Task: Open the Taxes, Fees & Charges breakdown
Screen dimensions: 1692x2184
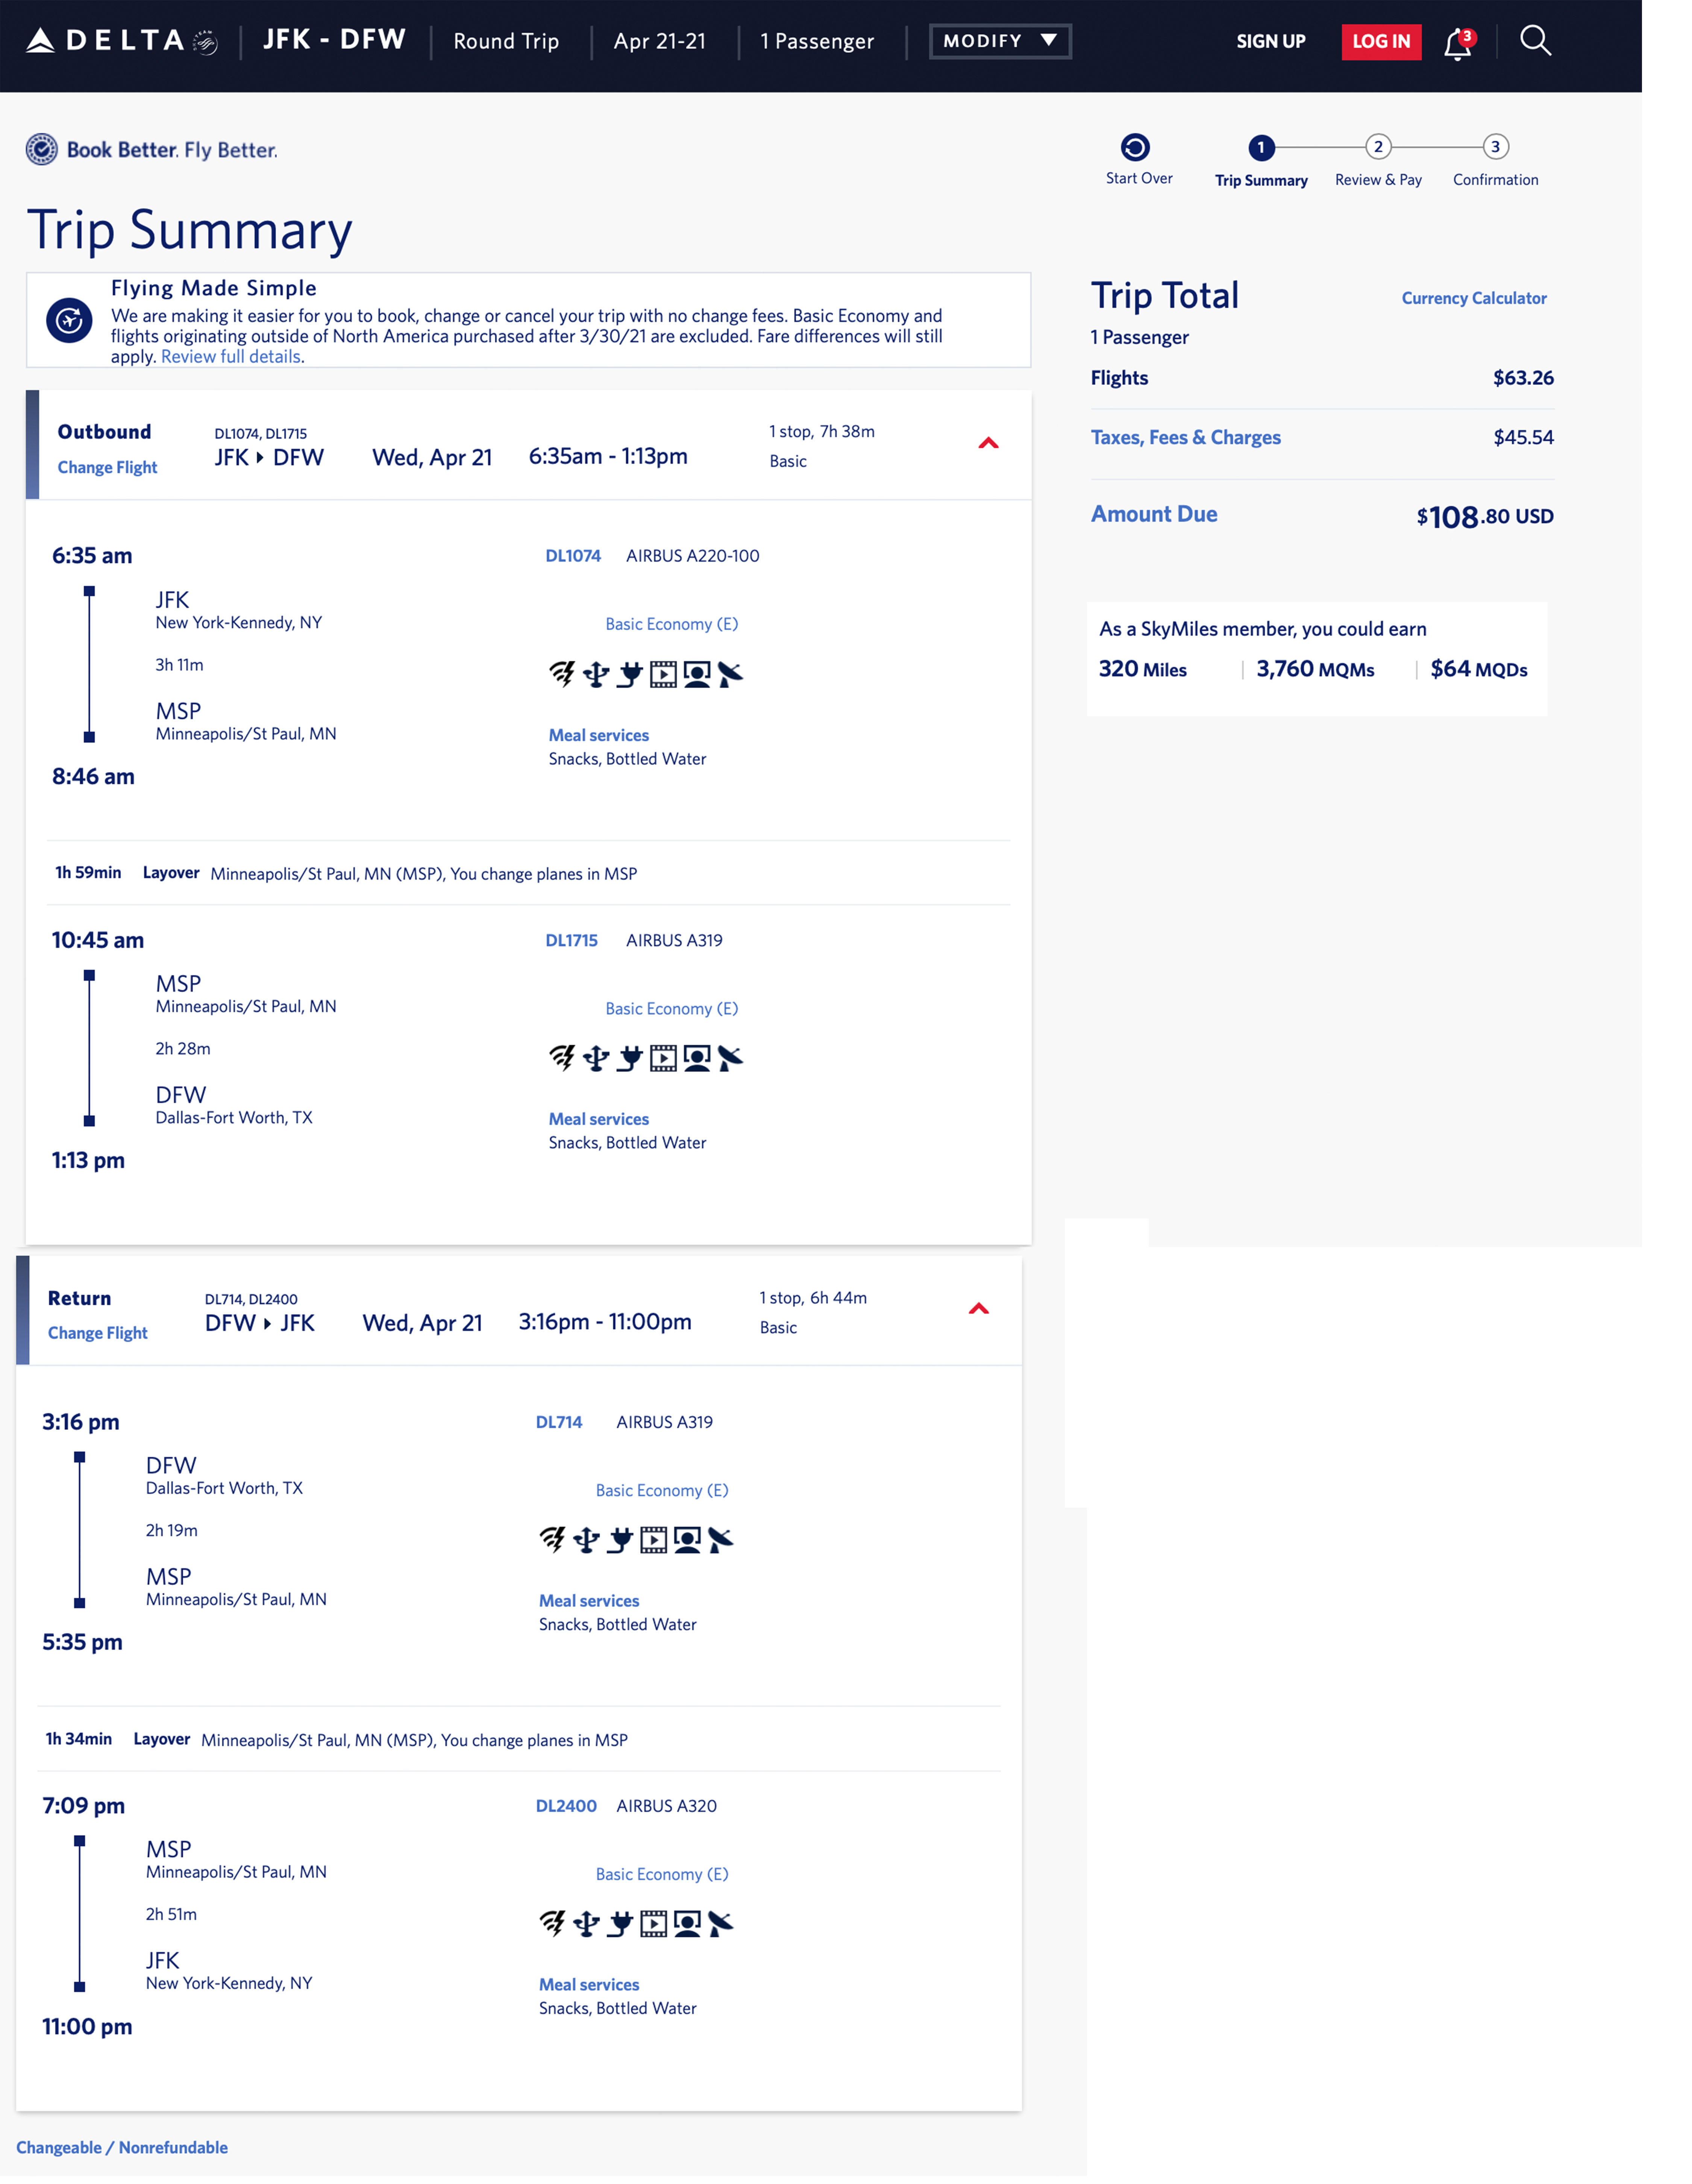Action: [x=1185, y=437]
